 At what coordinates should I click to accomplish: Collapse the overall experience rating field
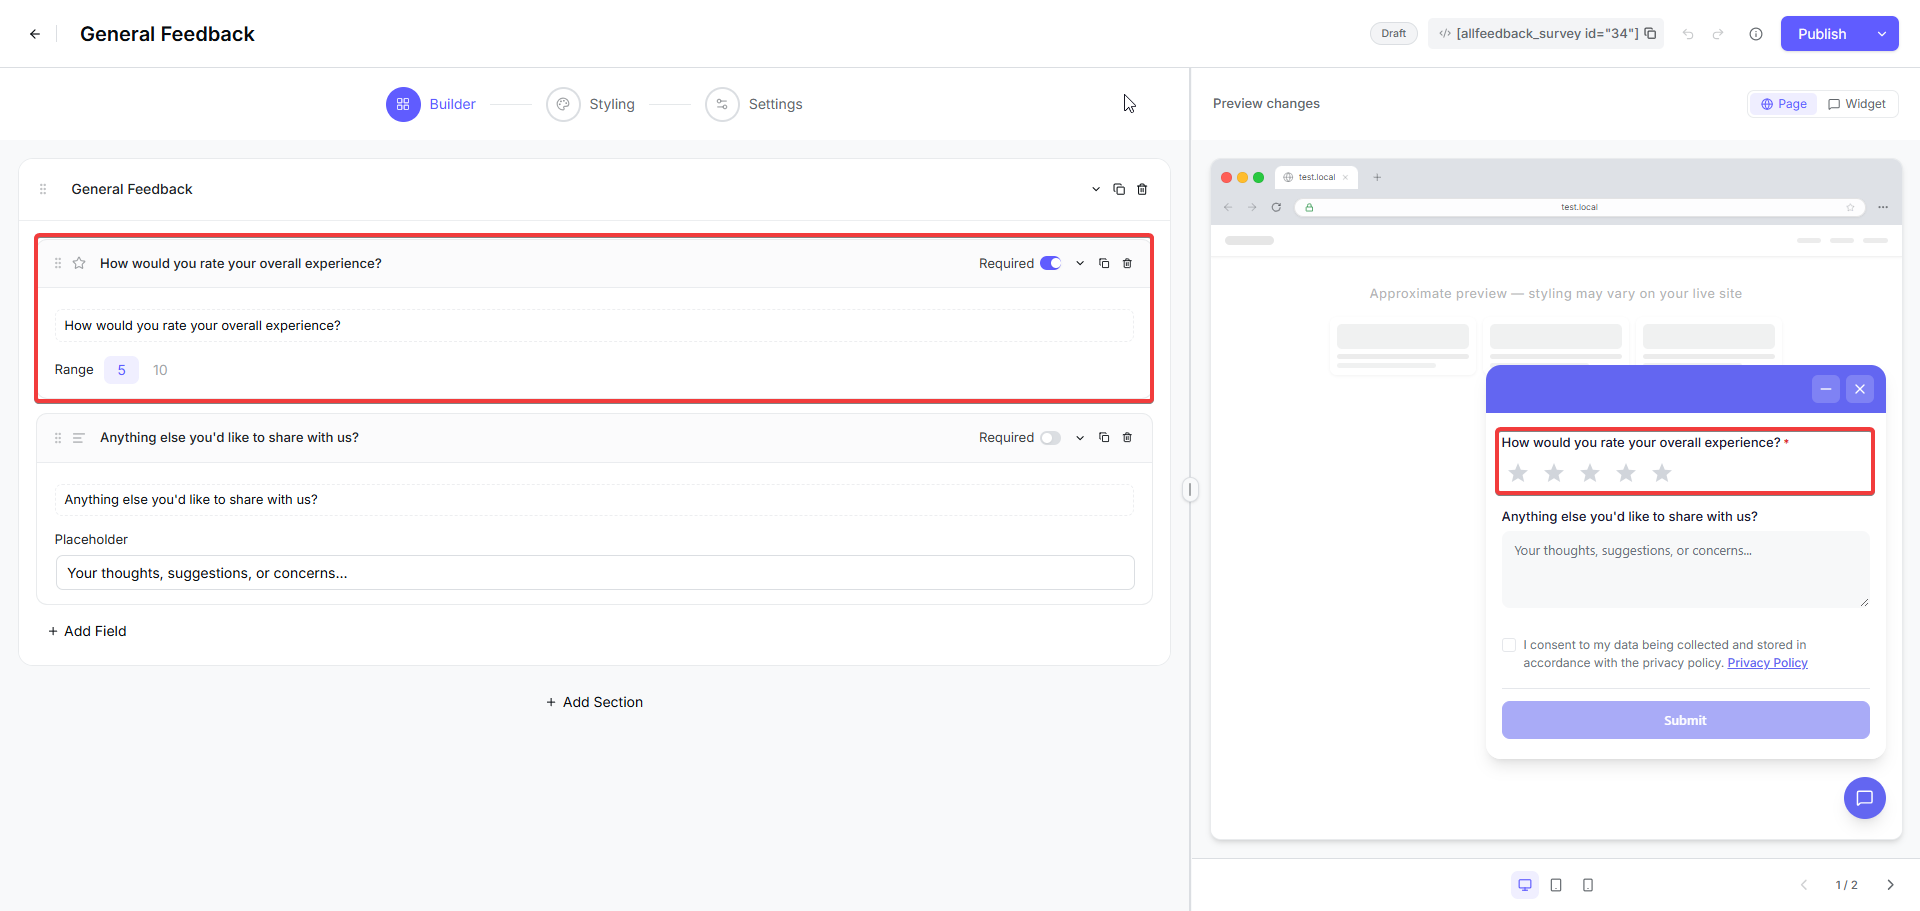(1080, 263)
